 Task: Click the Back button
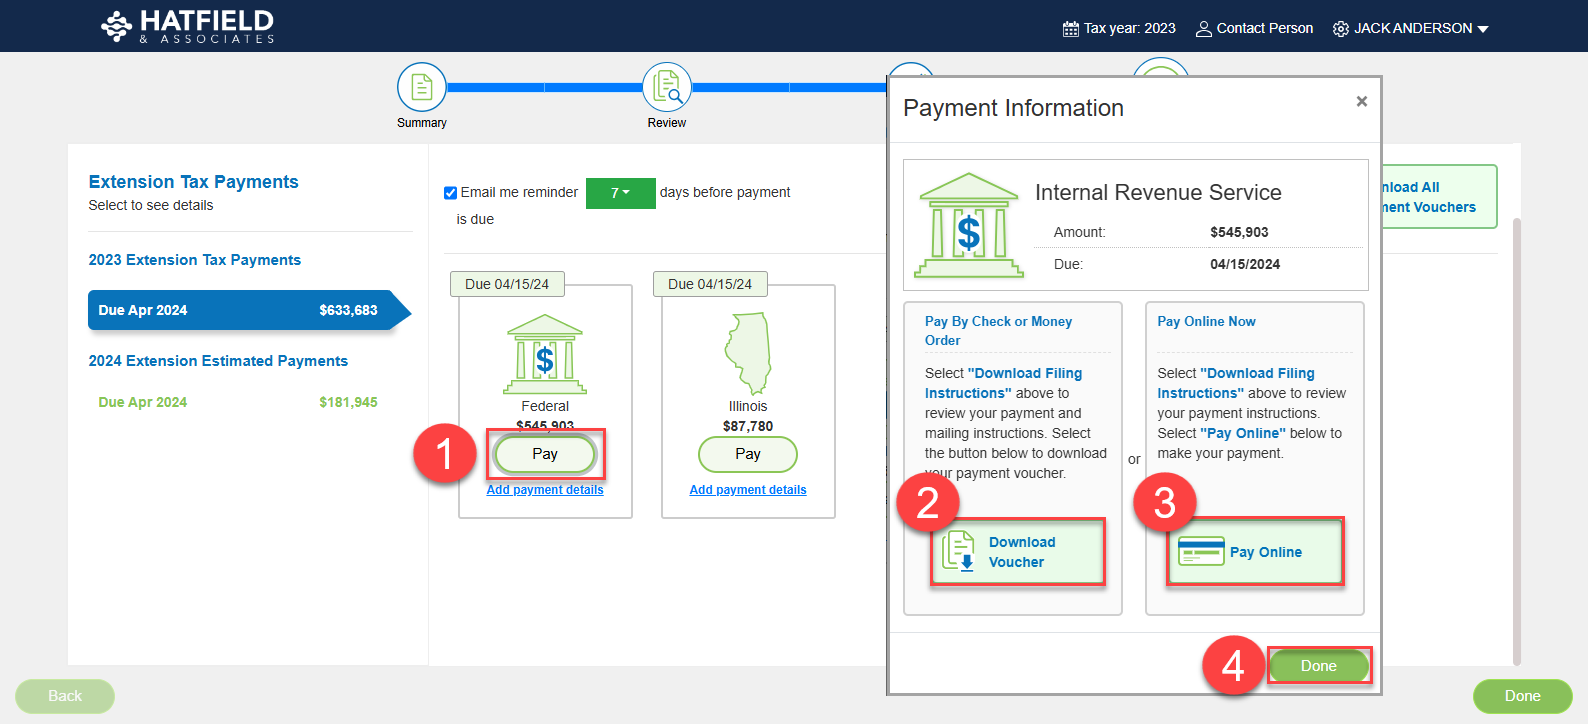pos(65,696)
